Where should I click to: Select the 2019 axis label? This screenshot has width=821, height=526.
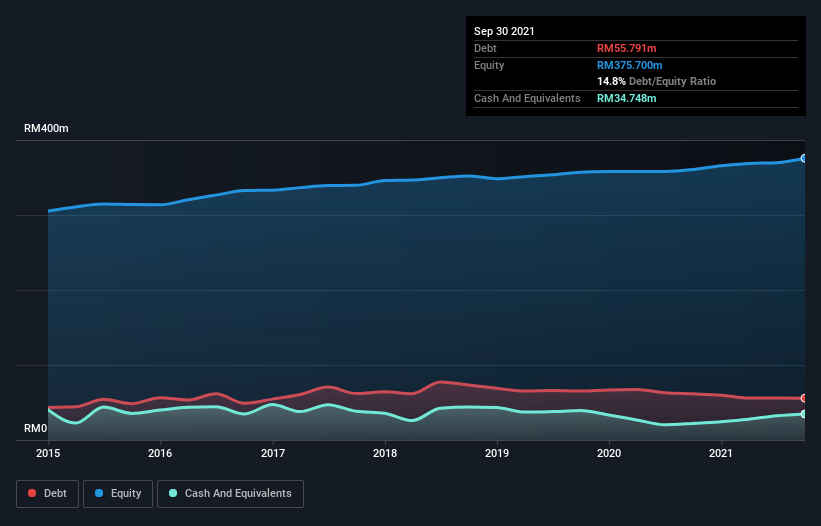[x=497, y=453]
